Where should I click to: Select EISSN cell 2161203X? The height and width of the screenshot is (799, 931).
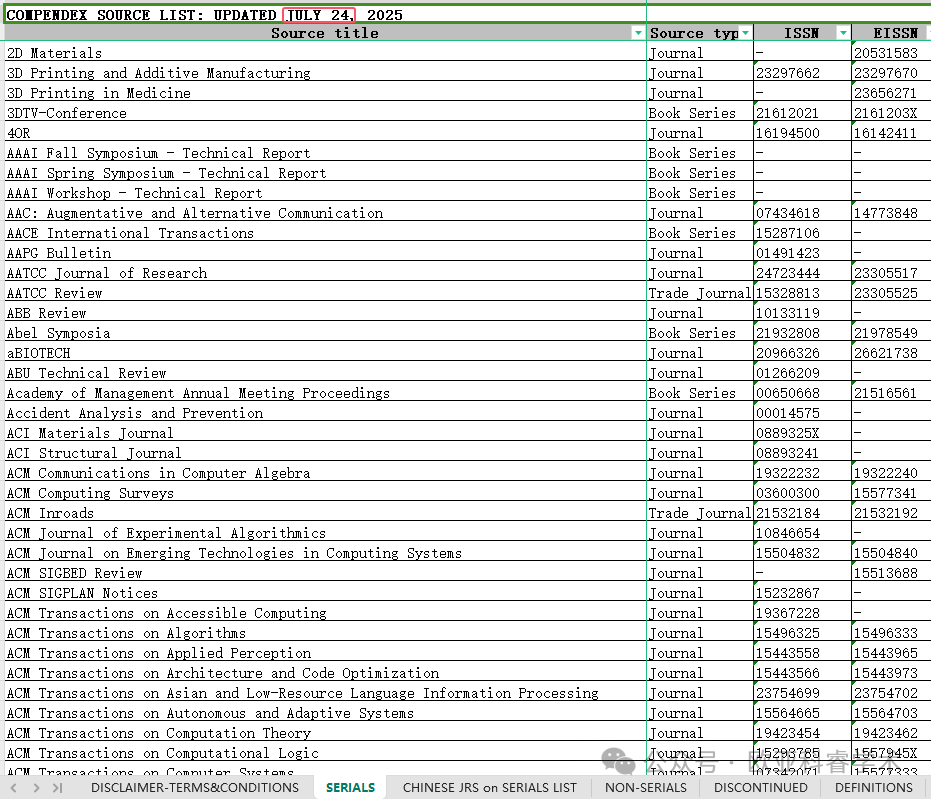pyautogui.click(x=891, y=113)
